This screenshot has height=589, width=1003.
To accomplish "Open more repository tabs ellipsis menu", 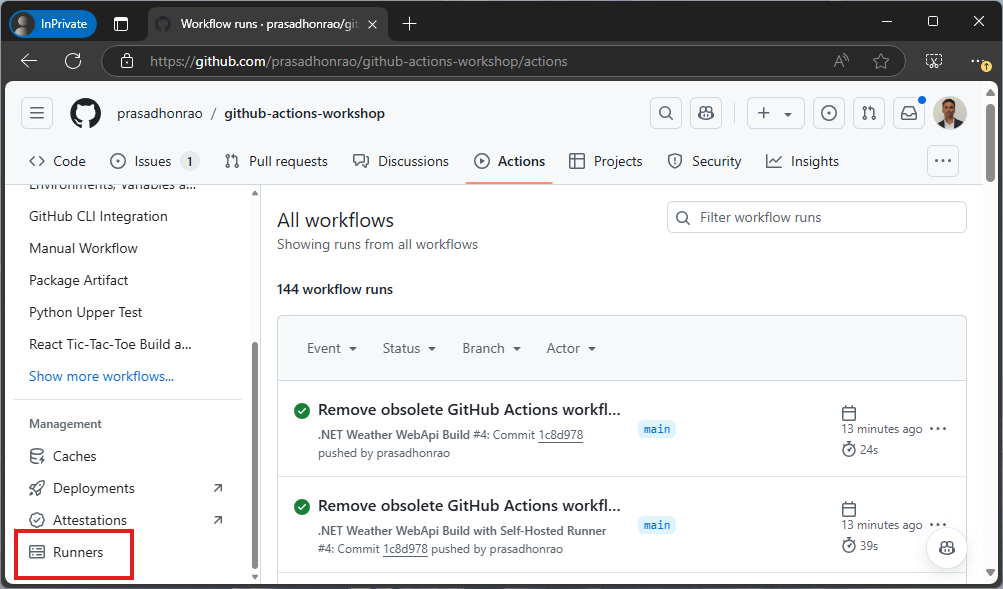I will (x=943, y=161).
